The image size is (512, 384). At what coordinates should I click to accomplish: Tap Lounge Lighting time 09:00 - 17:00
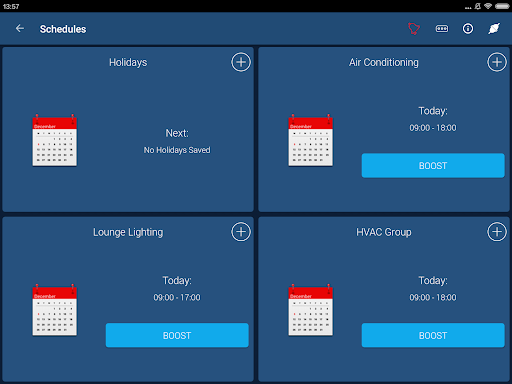[177, 297]
